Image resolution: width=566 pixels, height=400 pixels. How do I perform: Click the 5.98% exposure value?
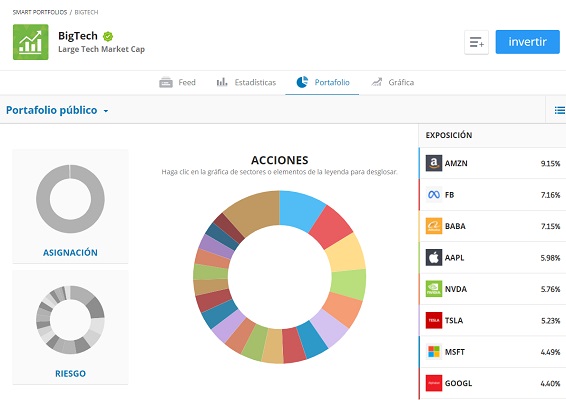tap(550, 258)
